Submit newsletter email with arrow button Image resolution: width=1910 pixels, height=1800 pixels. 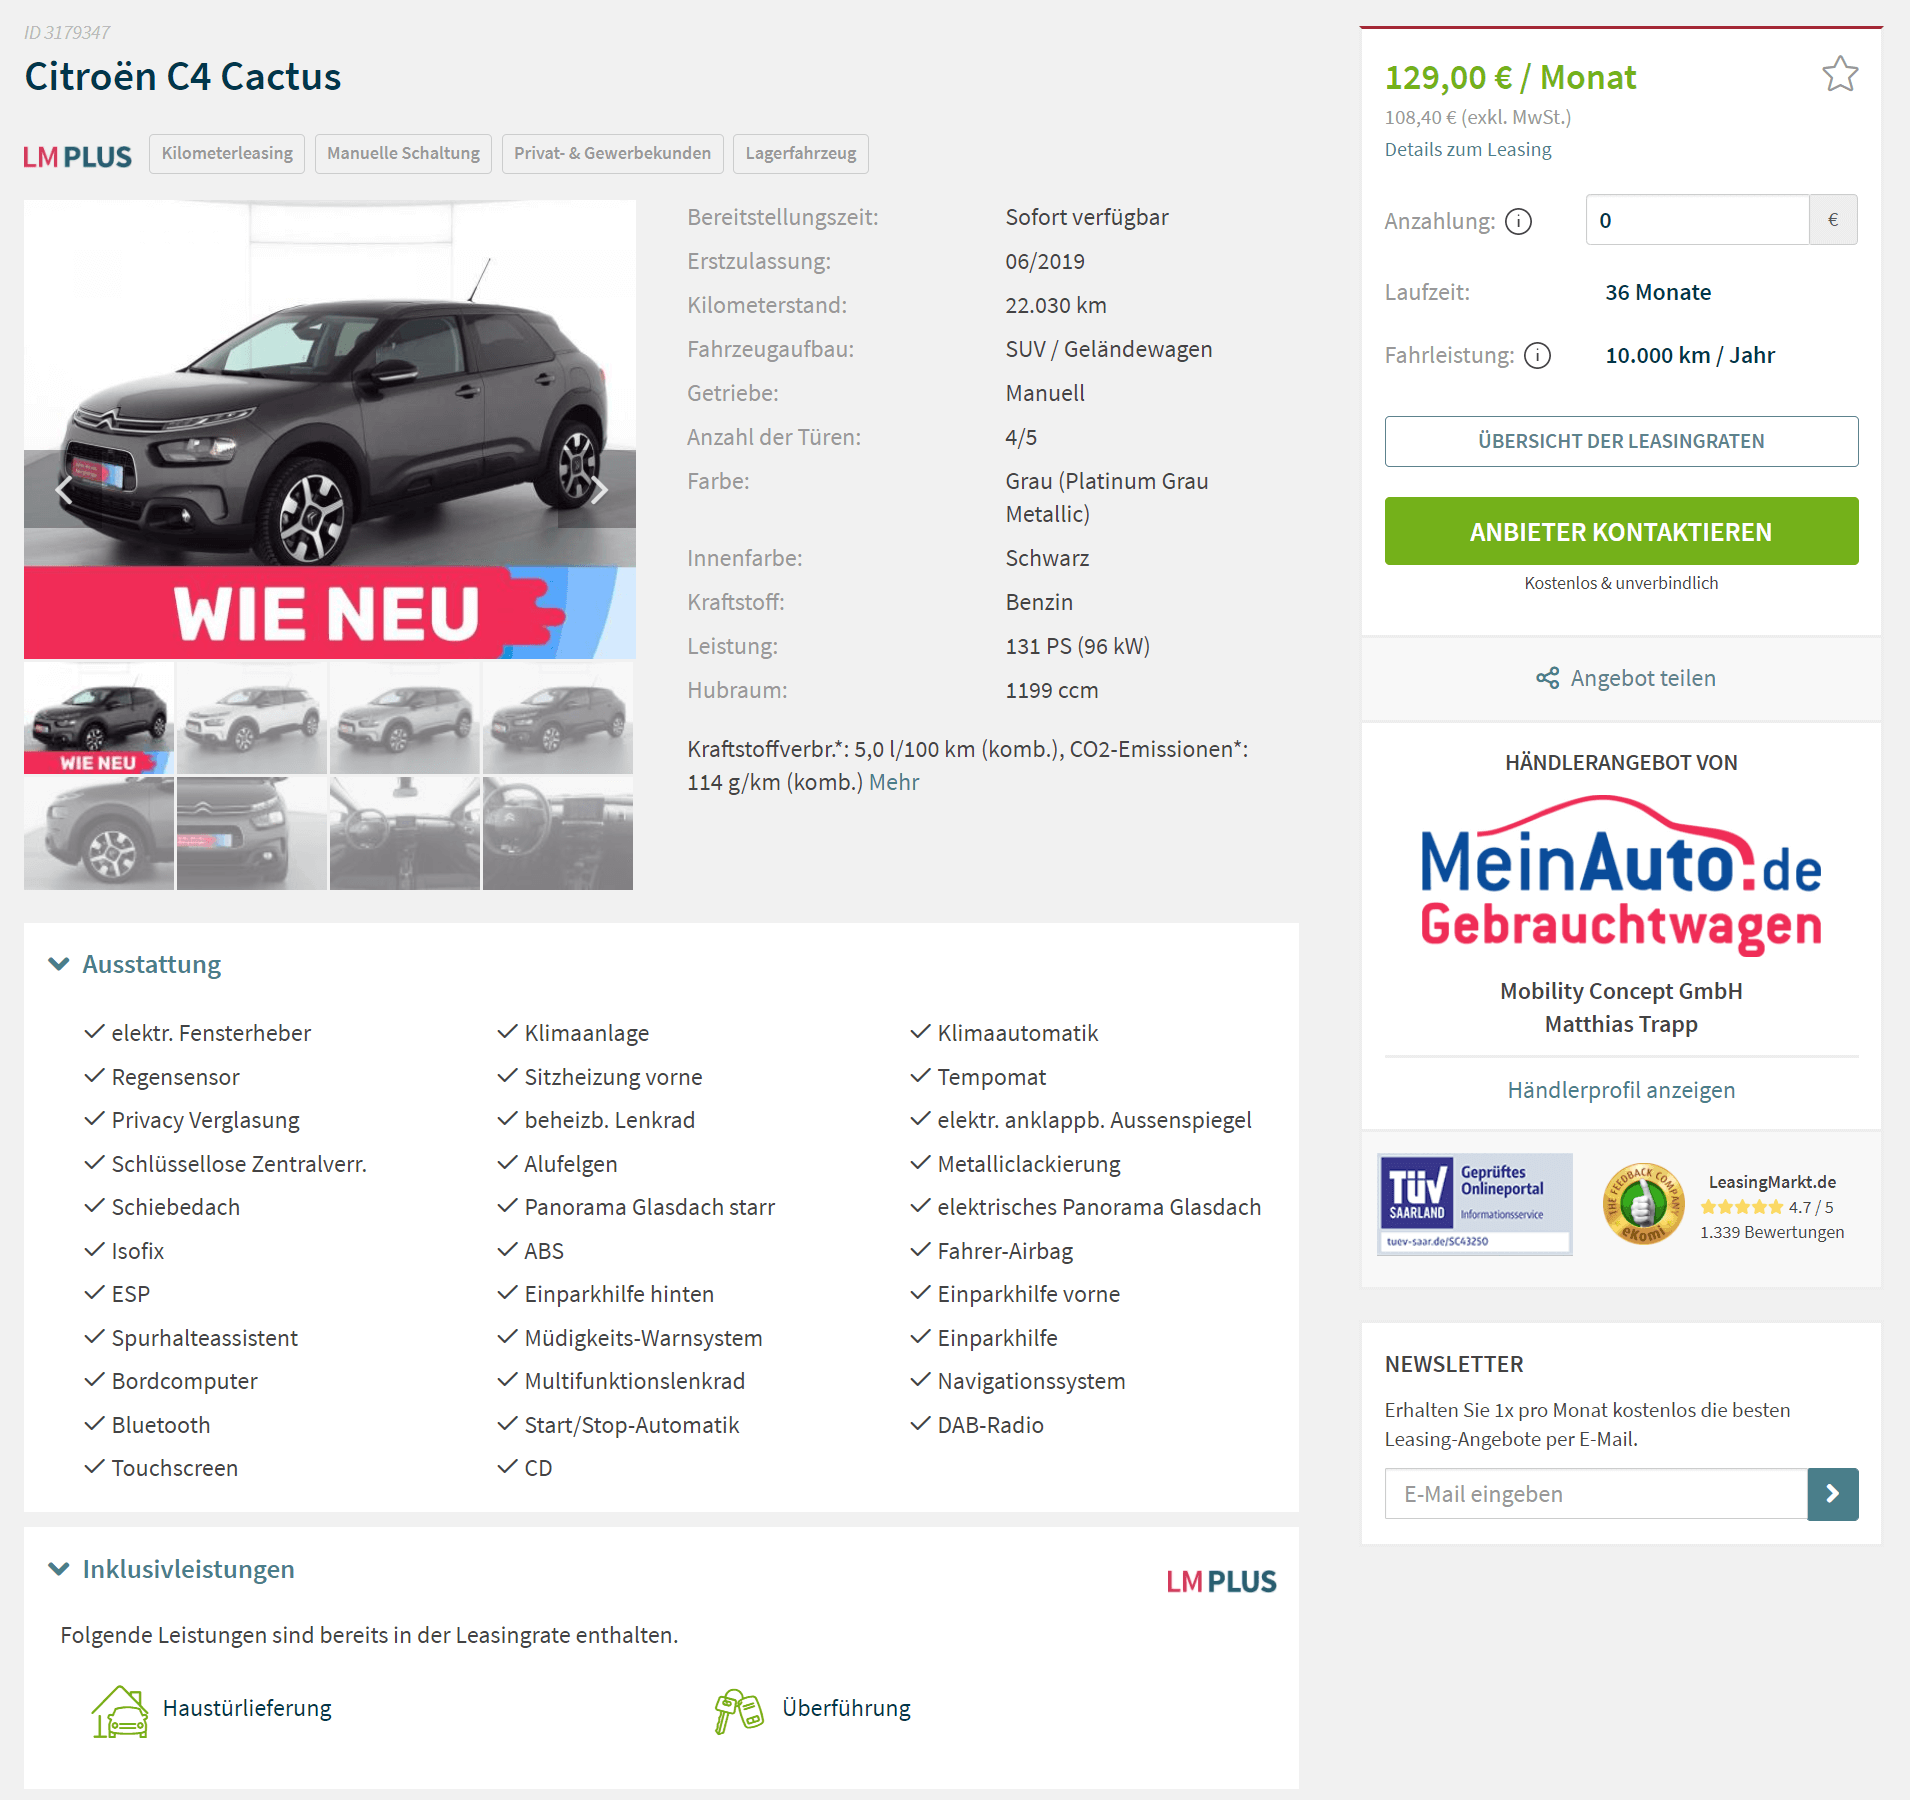1832,1493
